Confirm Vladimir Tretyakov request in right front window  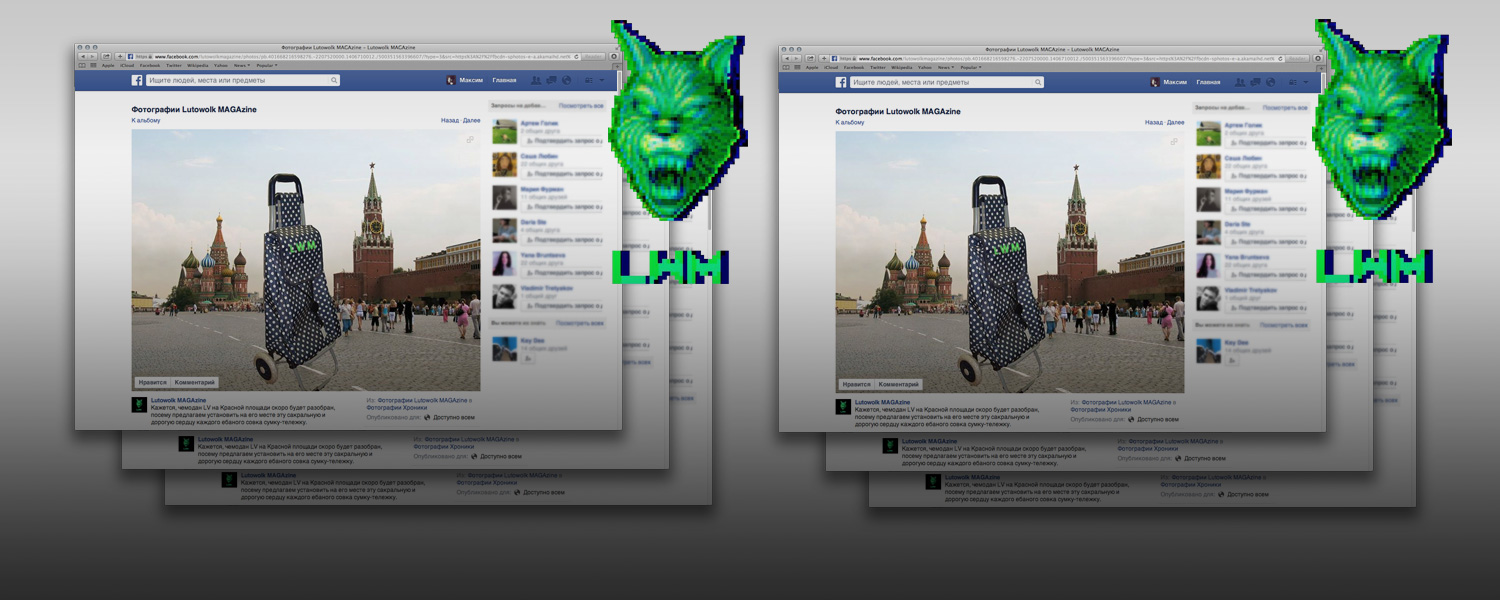(x=1267, y=306)
